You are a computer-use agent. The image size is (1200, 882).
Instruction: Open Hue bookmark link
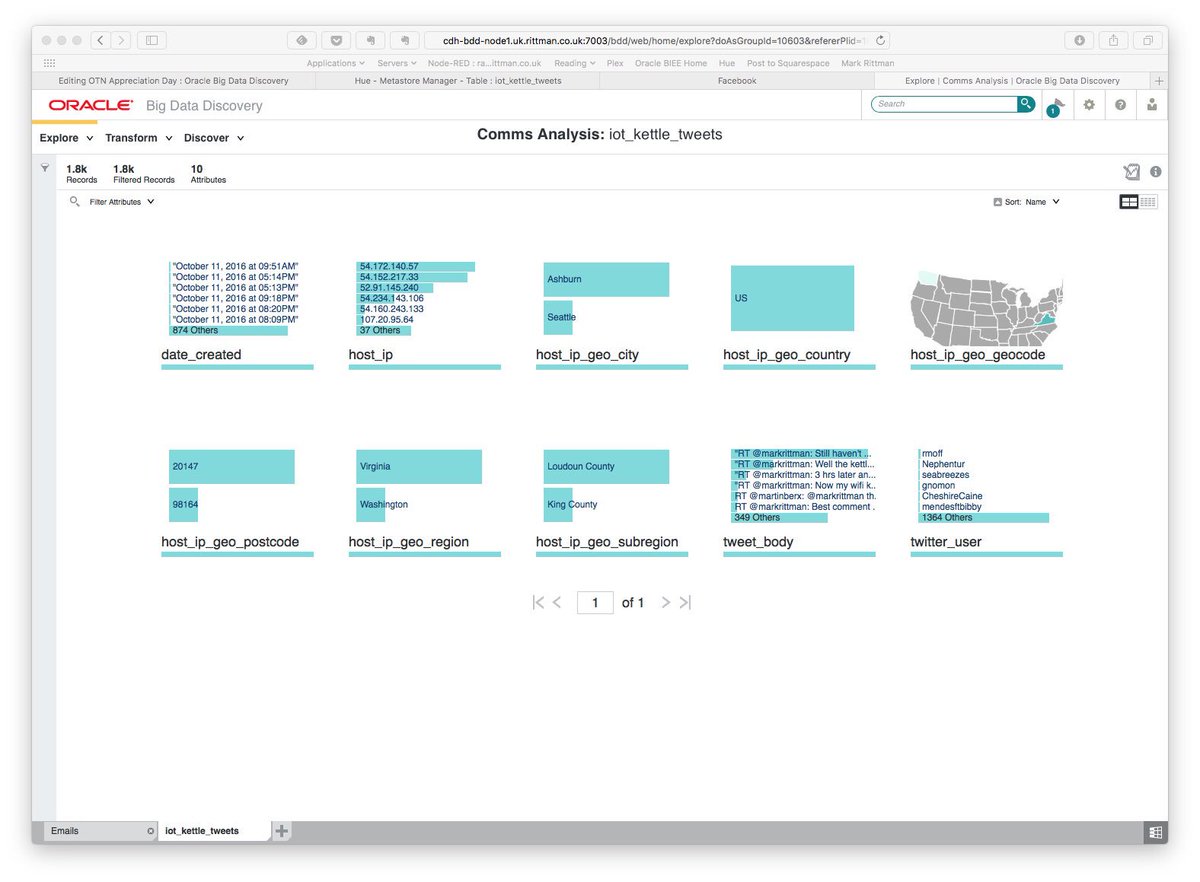point(727,63)
